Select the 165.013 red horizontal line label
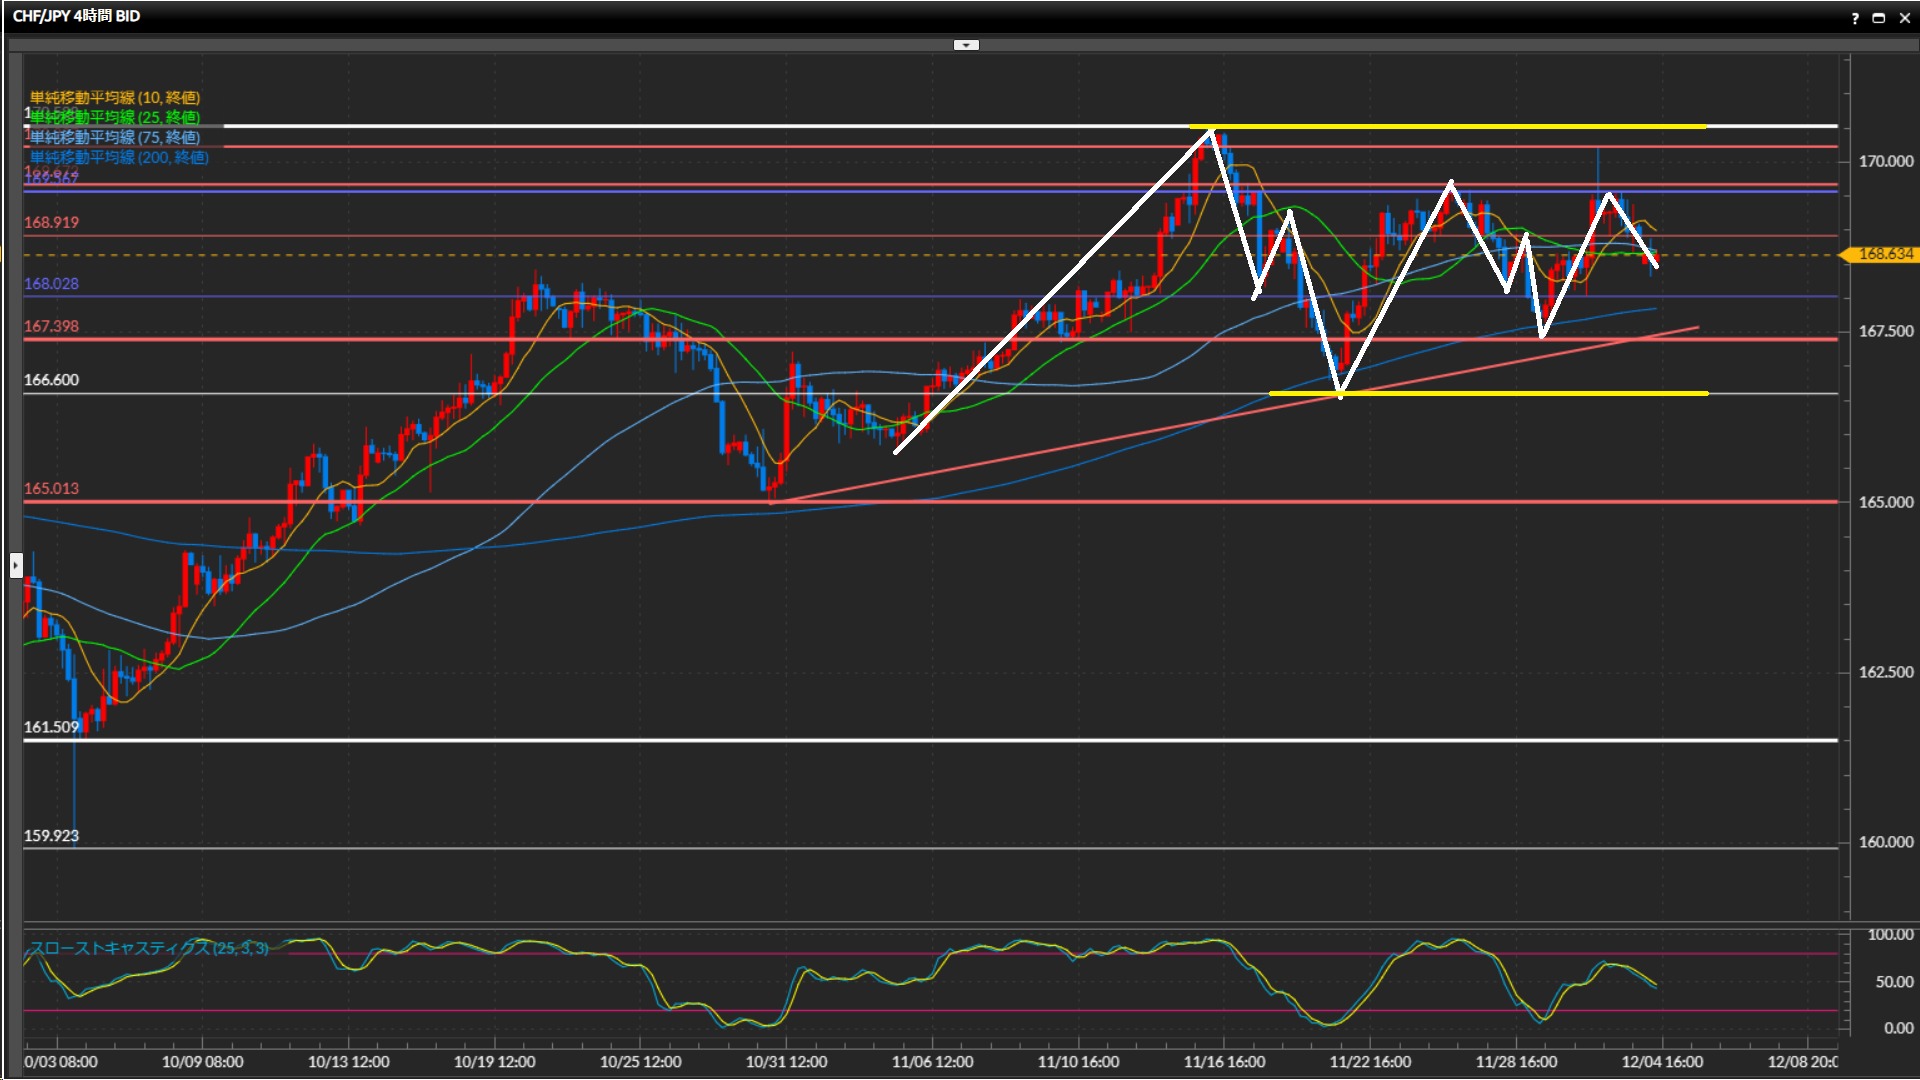The width and height of the screenshot is (1920, 1080). pos(51,489)
